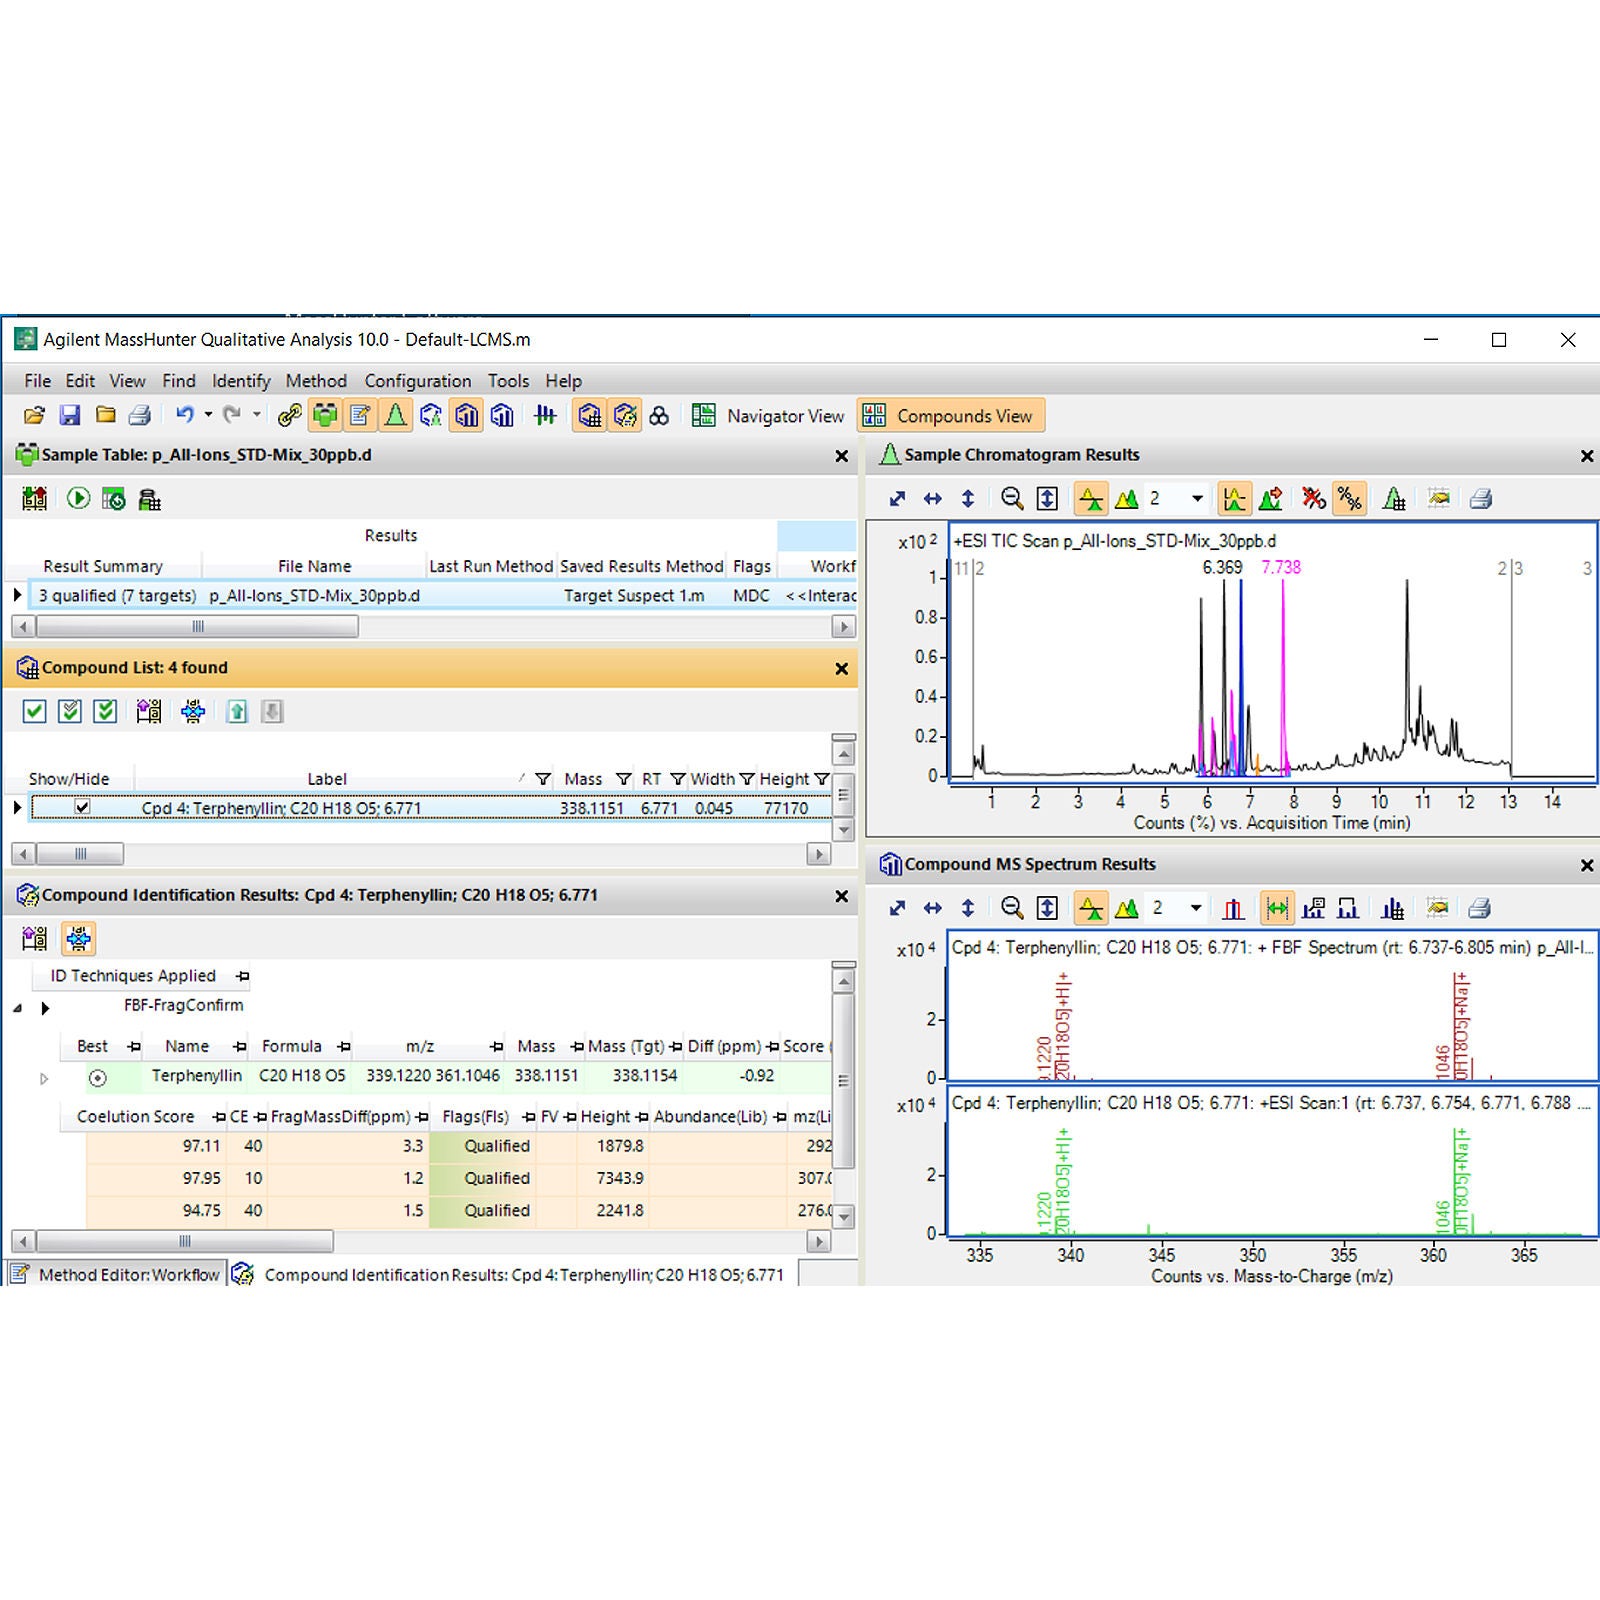Switch to the Method Editor: Workflow tab

pos(116,1274)
